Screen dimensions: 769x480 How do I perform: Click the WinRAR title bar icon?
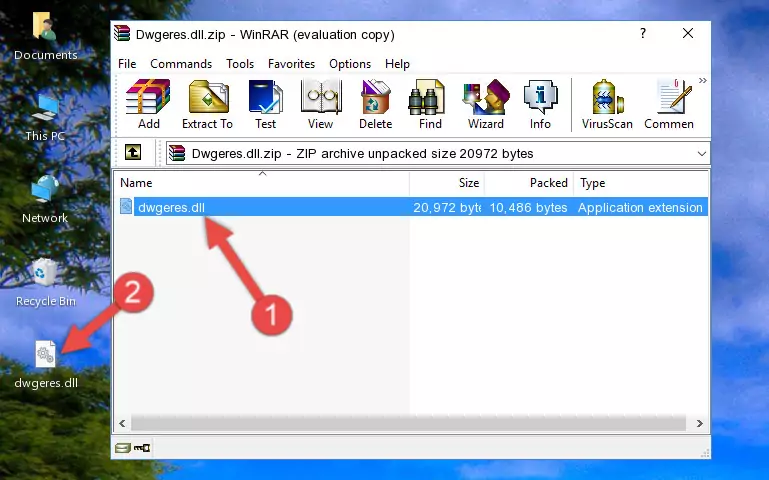click(122, 33)
